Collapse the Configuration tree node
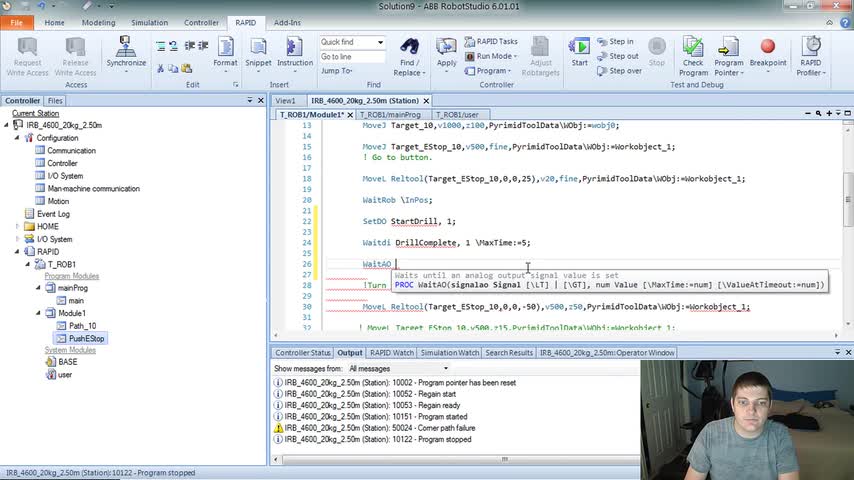This screenshot has height=480, width=854. coord(17,138)
